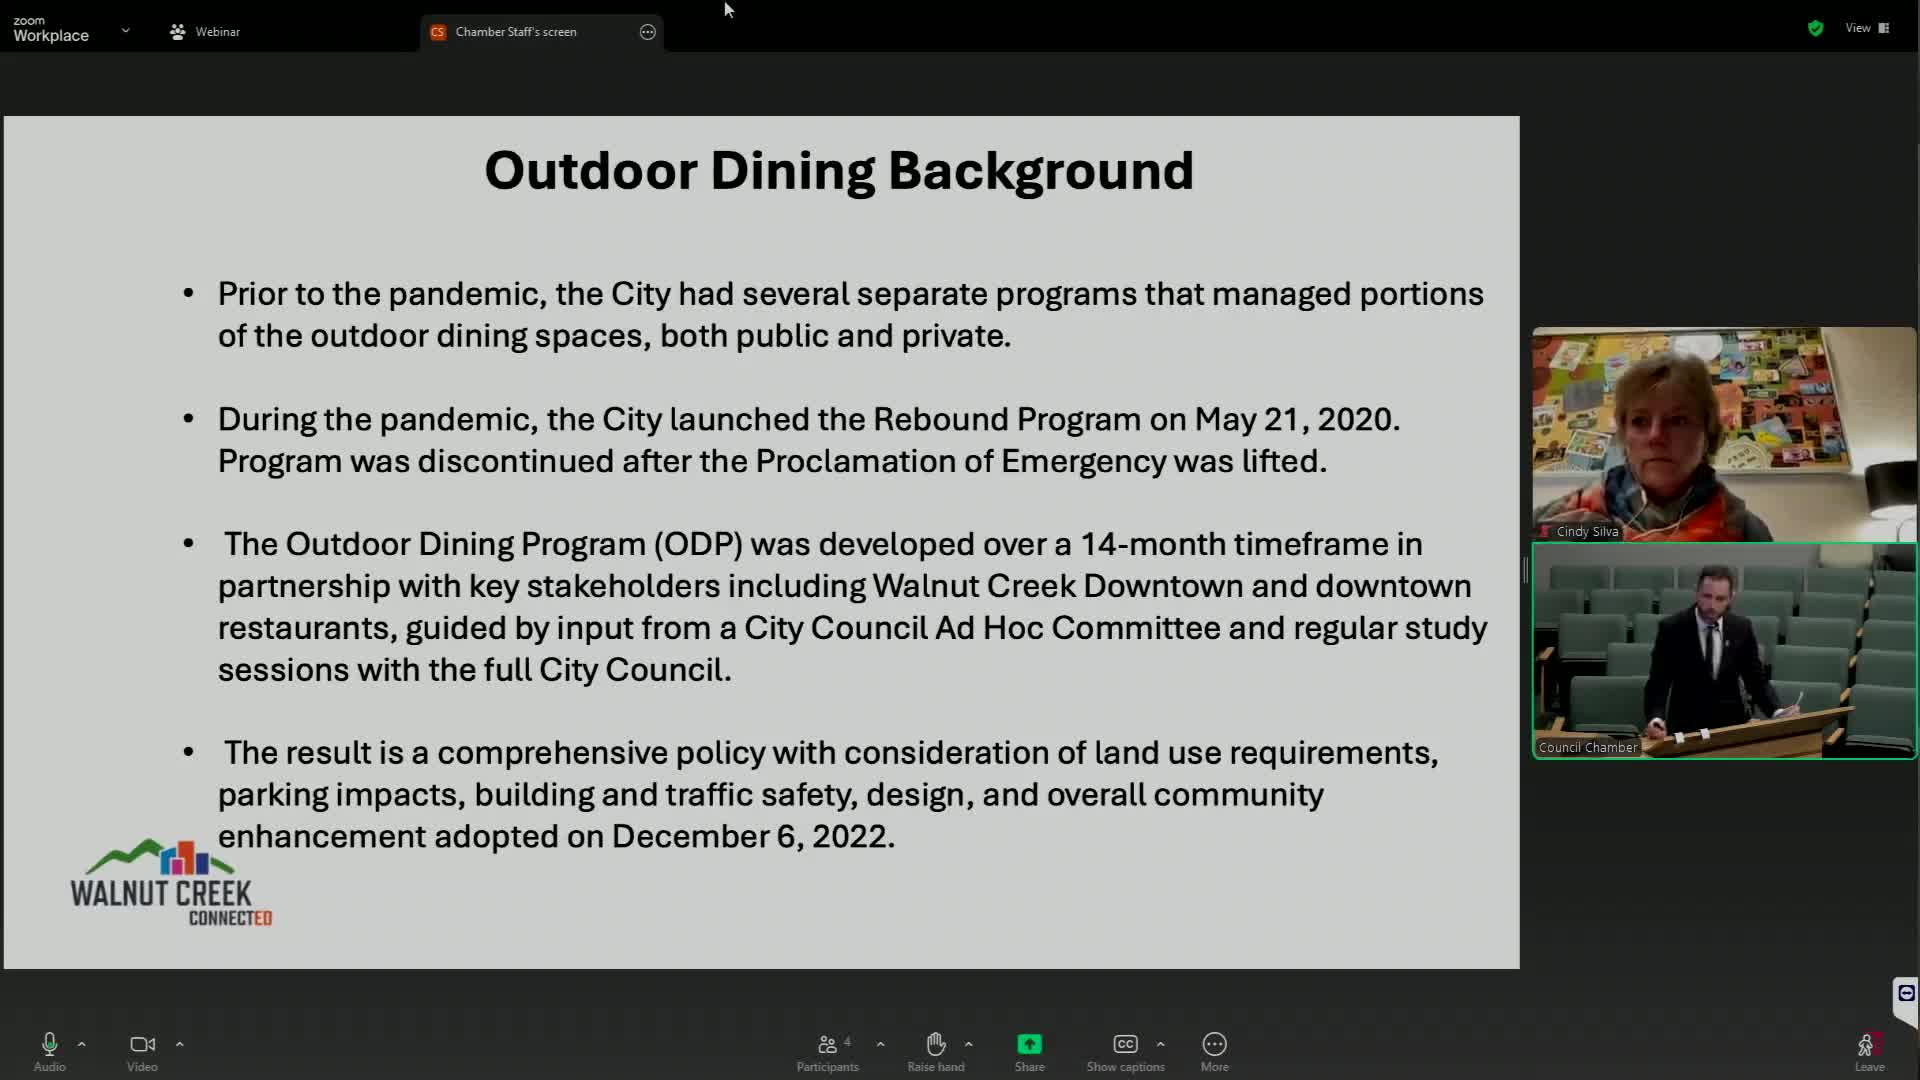This screenshot has width=1920, height=1080.
Task: Click the Leave meeting icon
Action: [1868, 1046]
